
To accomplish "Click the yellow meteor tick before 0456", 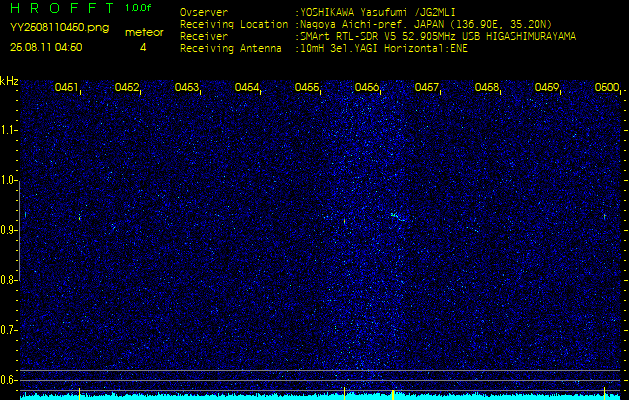I will (345, 394).
